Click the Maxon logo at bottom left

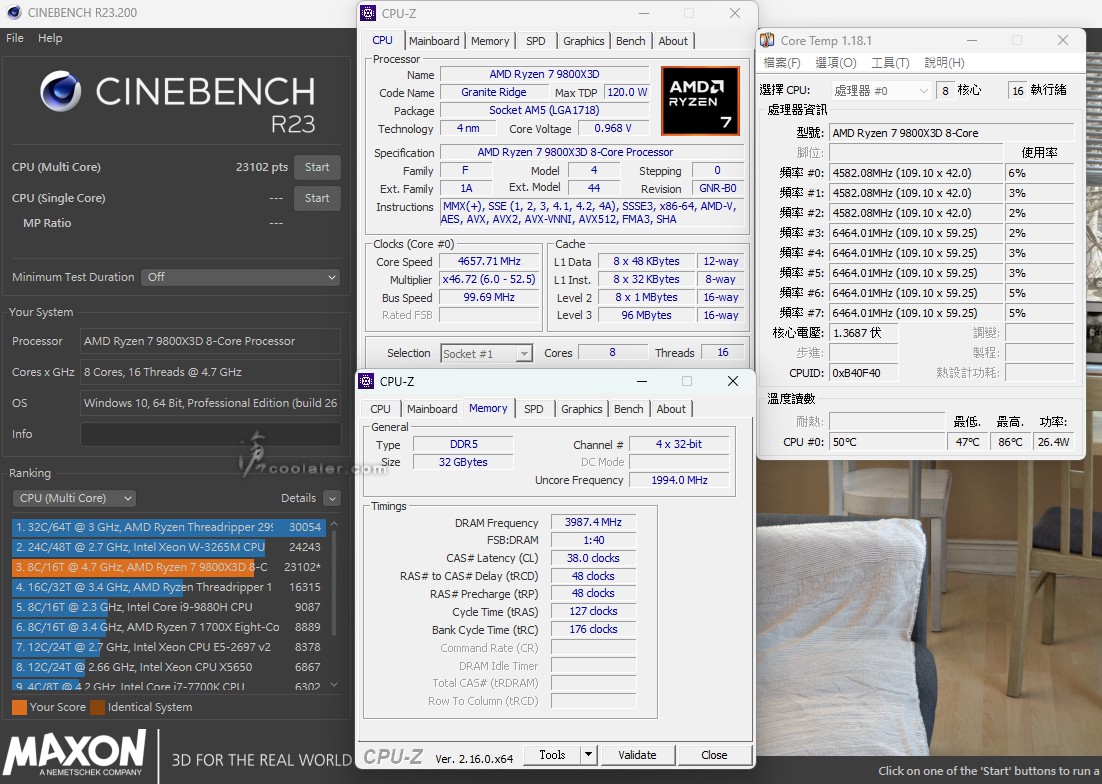coord(74,752)
